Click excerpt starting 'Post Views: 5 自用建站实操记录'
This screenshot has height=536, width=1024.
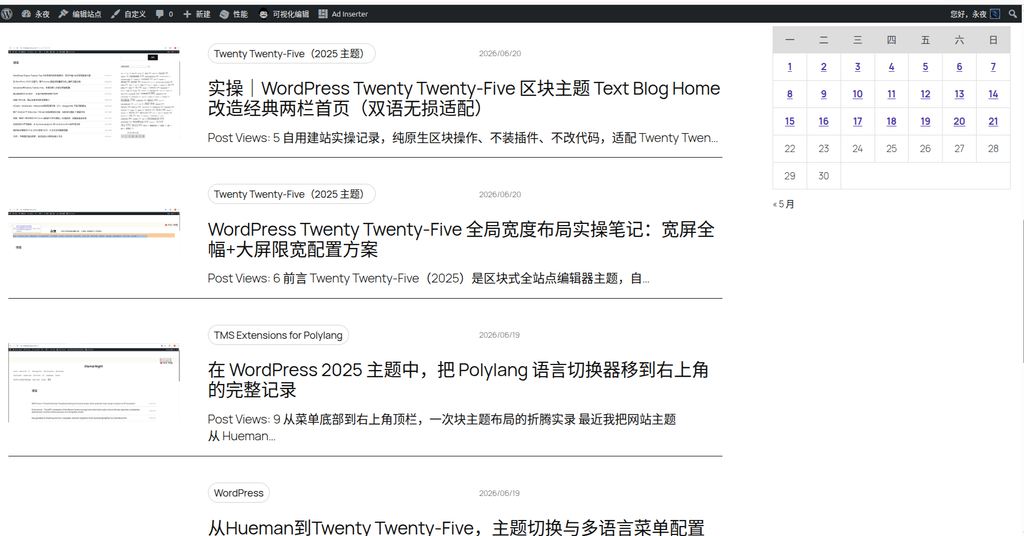pos(463,138)
